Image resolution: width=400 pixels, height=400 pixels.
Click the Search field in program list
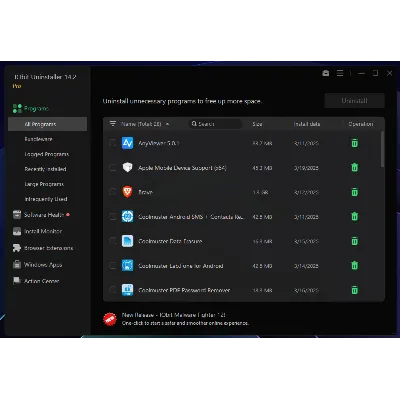[x=215, y=124]
